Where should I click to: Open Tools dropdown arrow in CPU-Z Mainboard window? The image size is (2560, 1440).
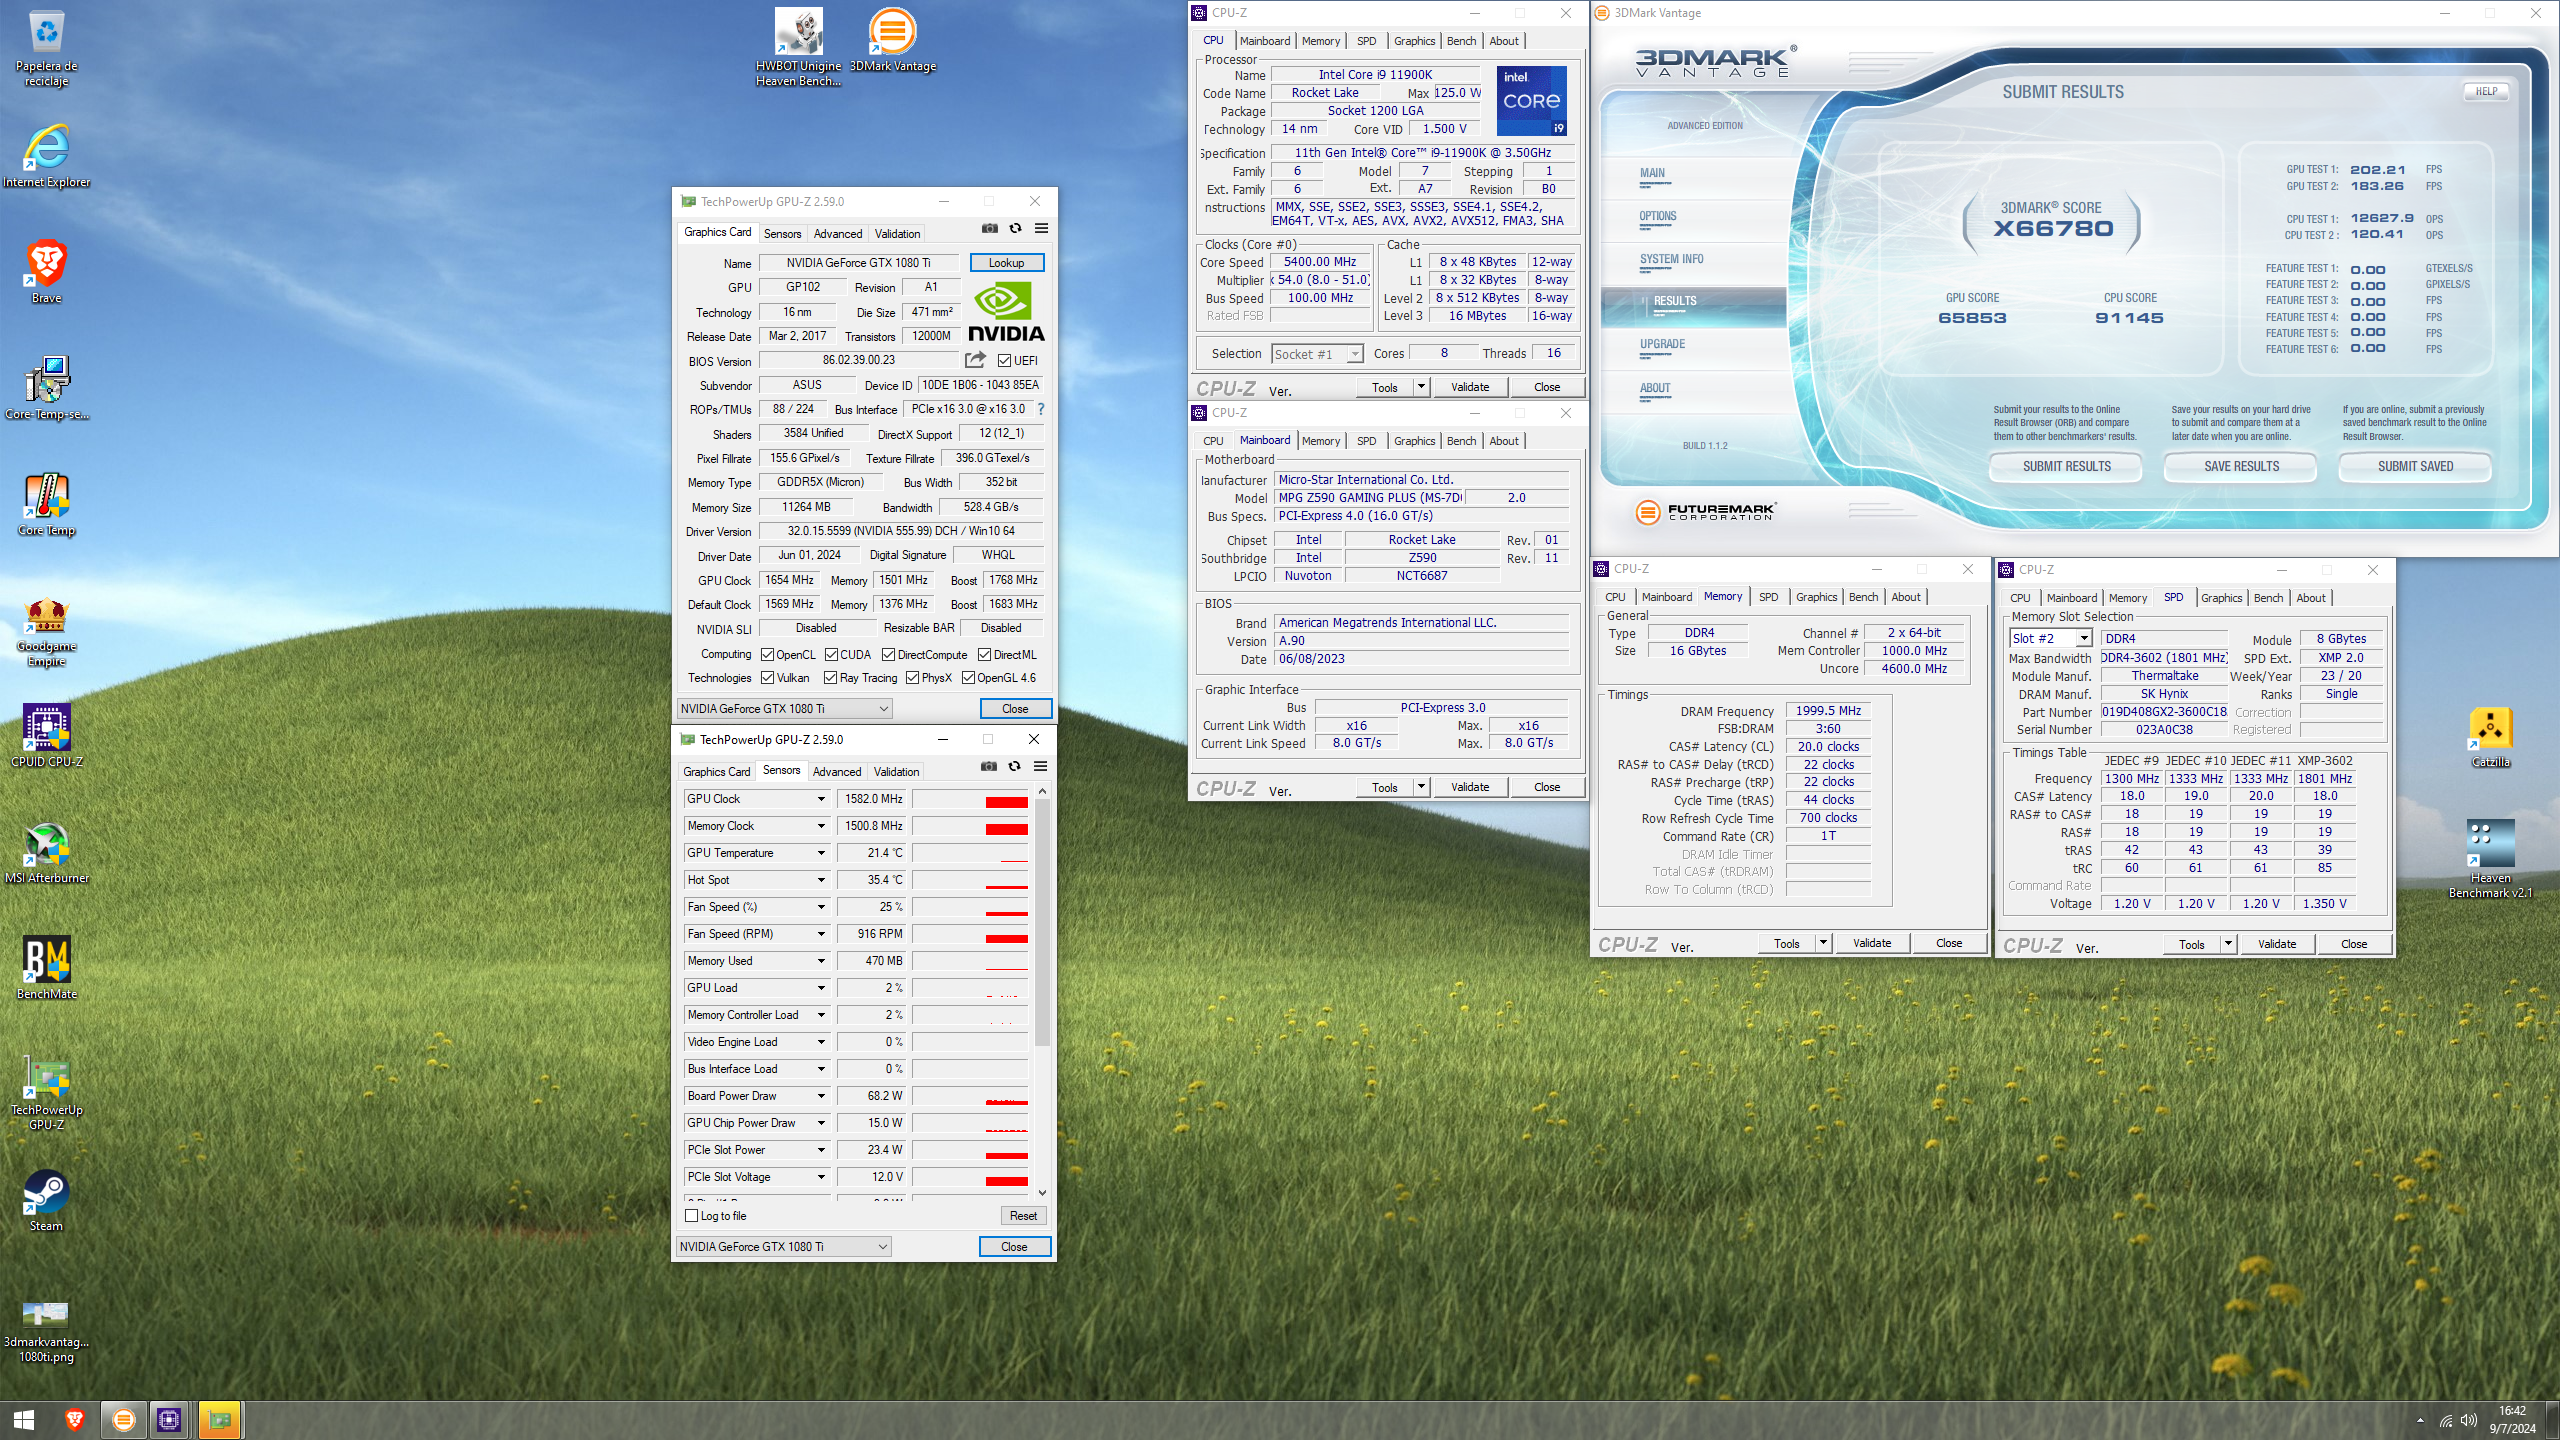(1421, 787)
